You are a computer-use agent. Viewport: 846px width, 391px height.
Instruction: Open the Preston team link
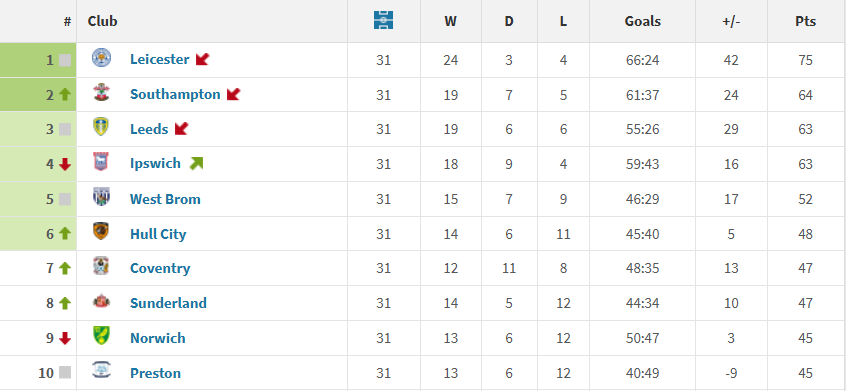[155, 373]
